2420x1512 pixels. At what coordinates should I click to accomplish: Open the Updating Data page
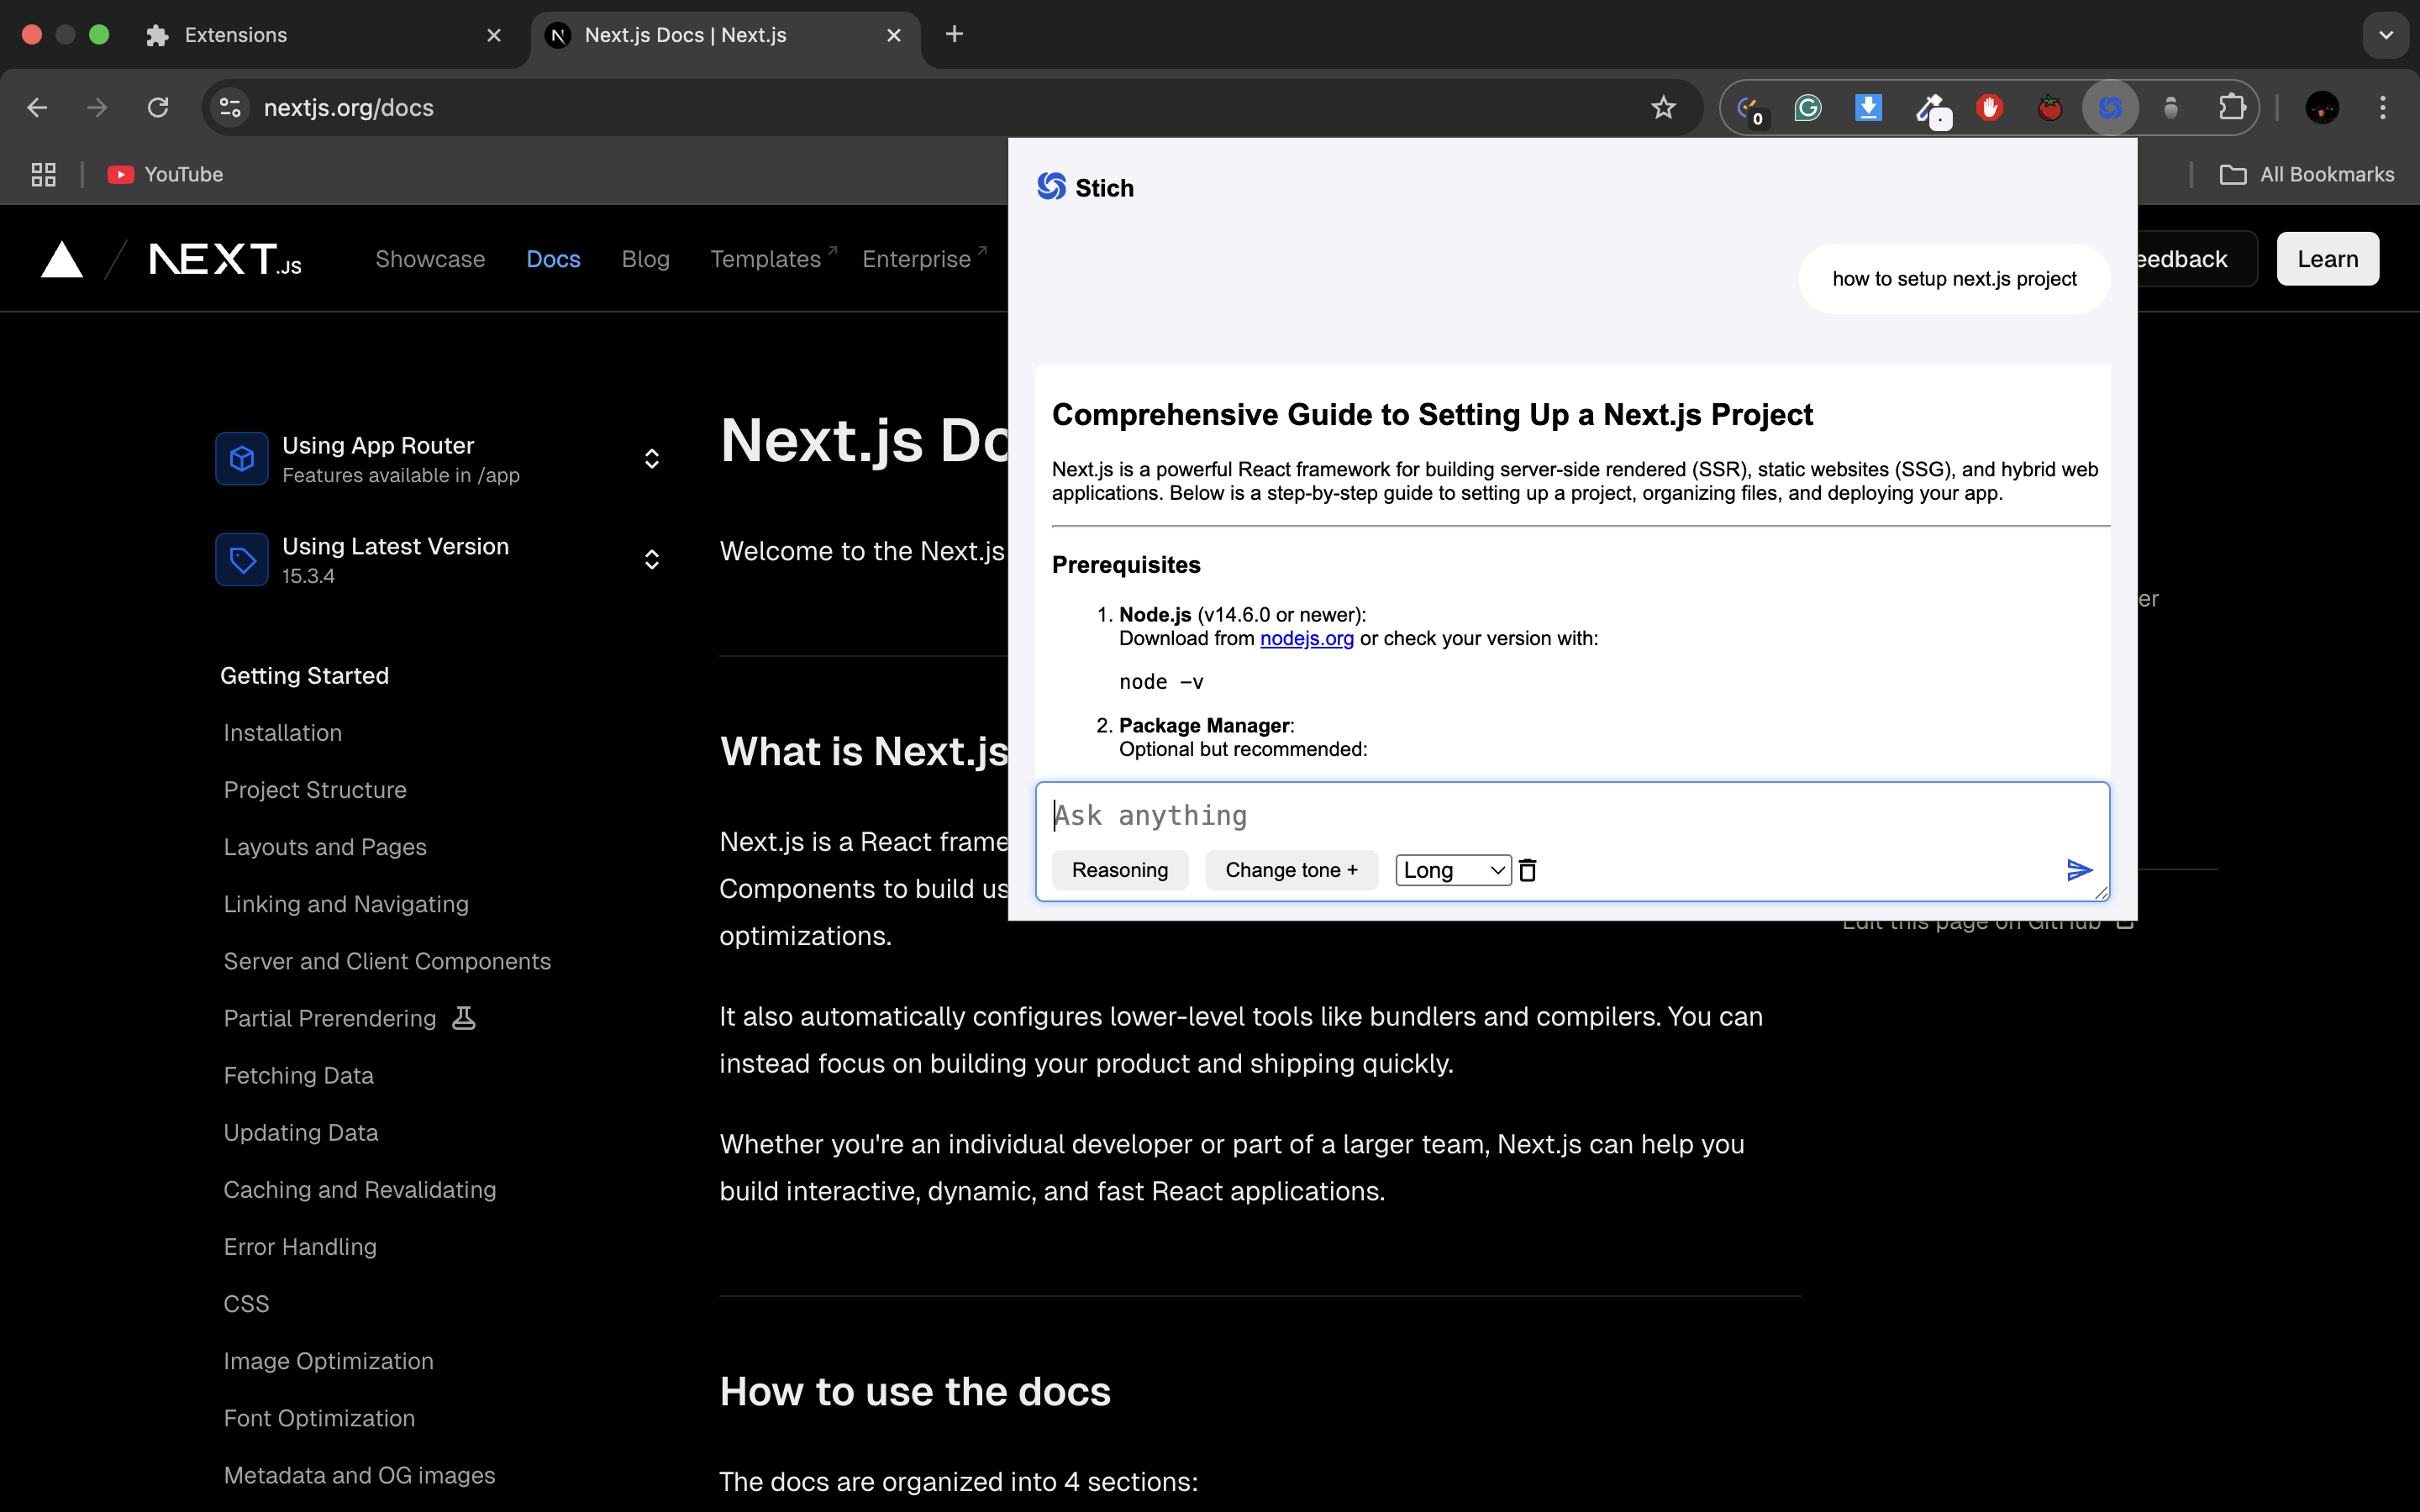(301, 1132)
